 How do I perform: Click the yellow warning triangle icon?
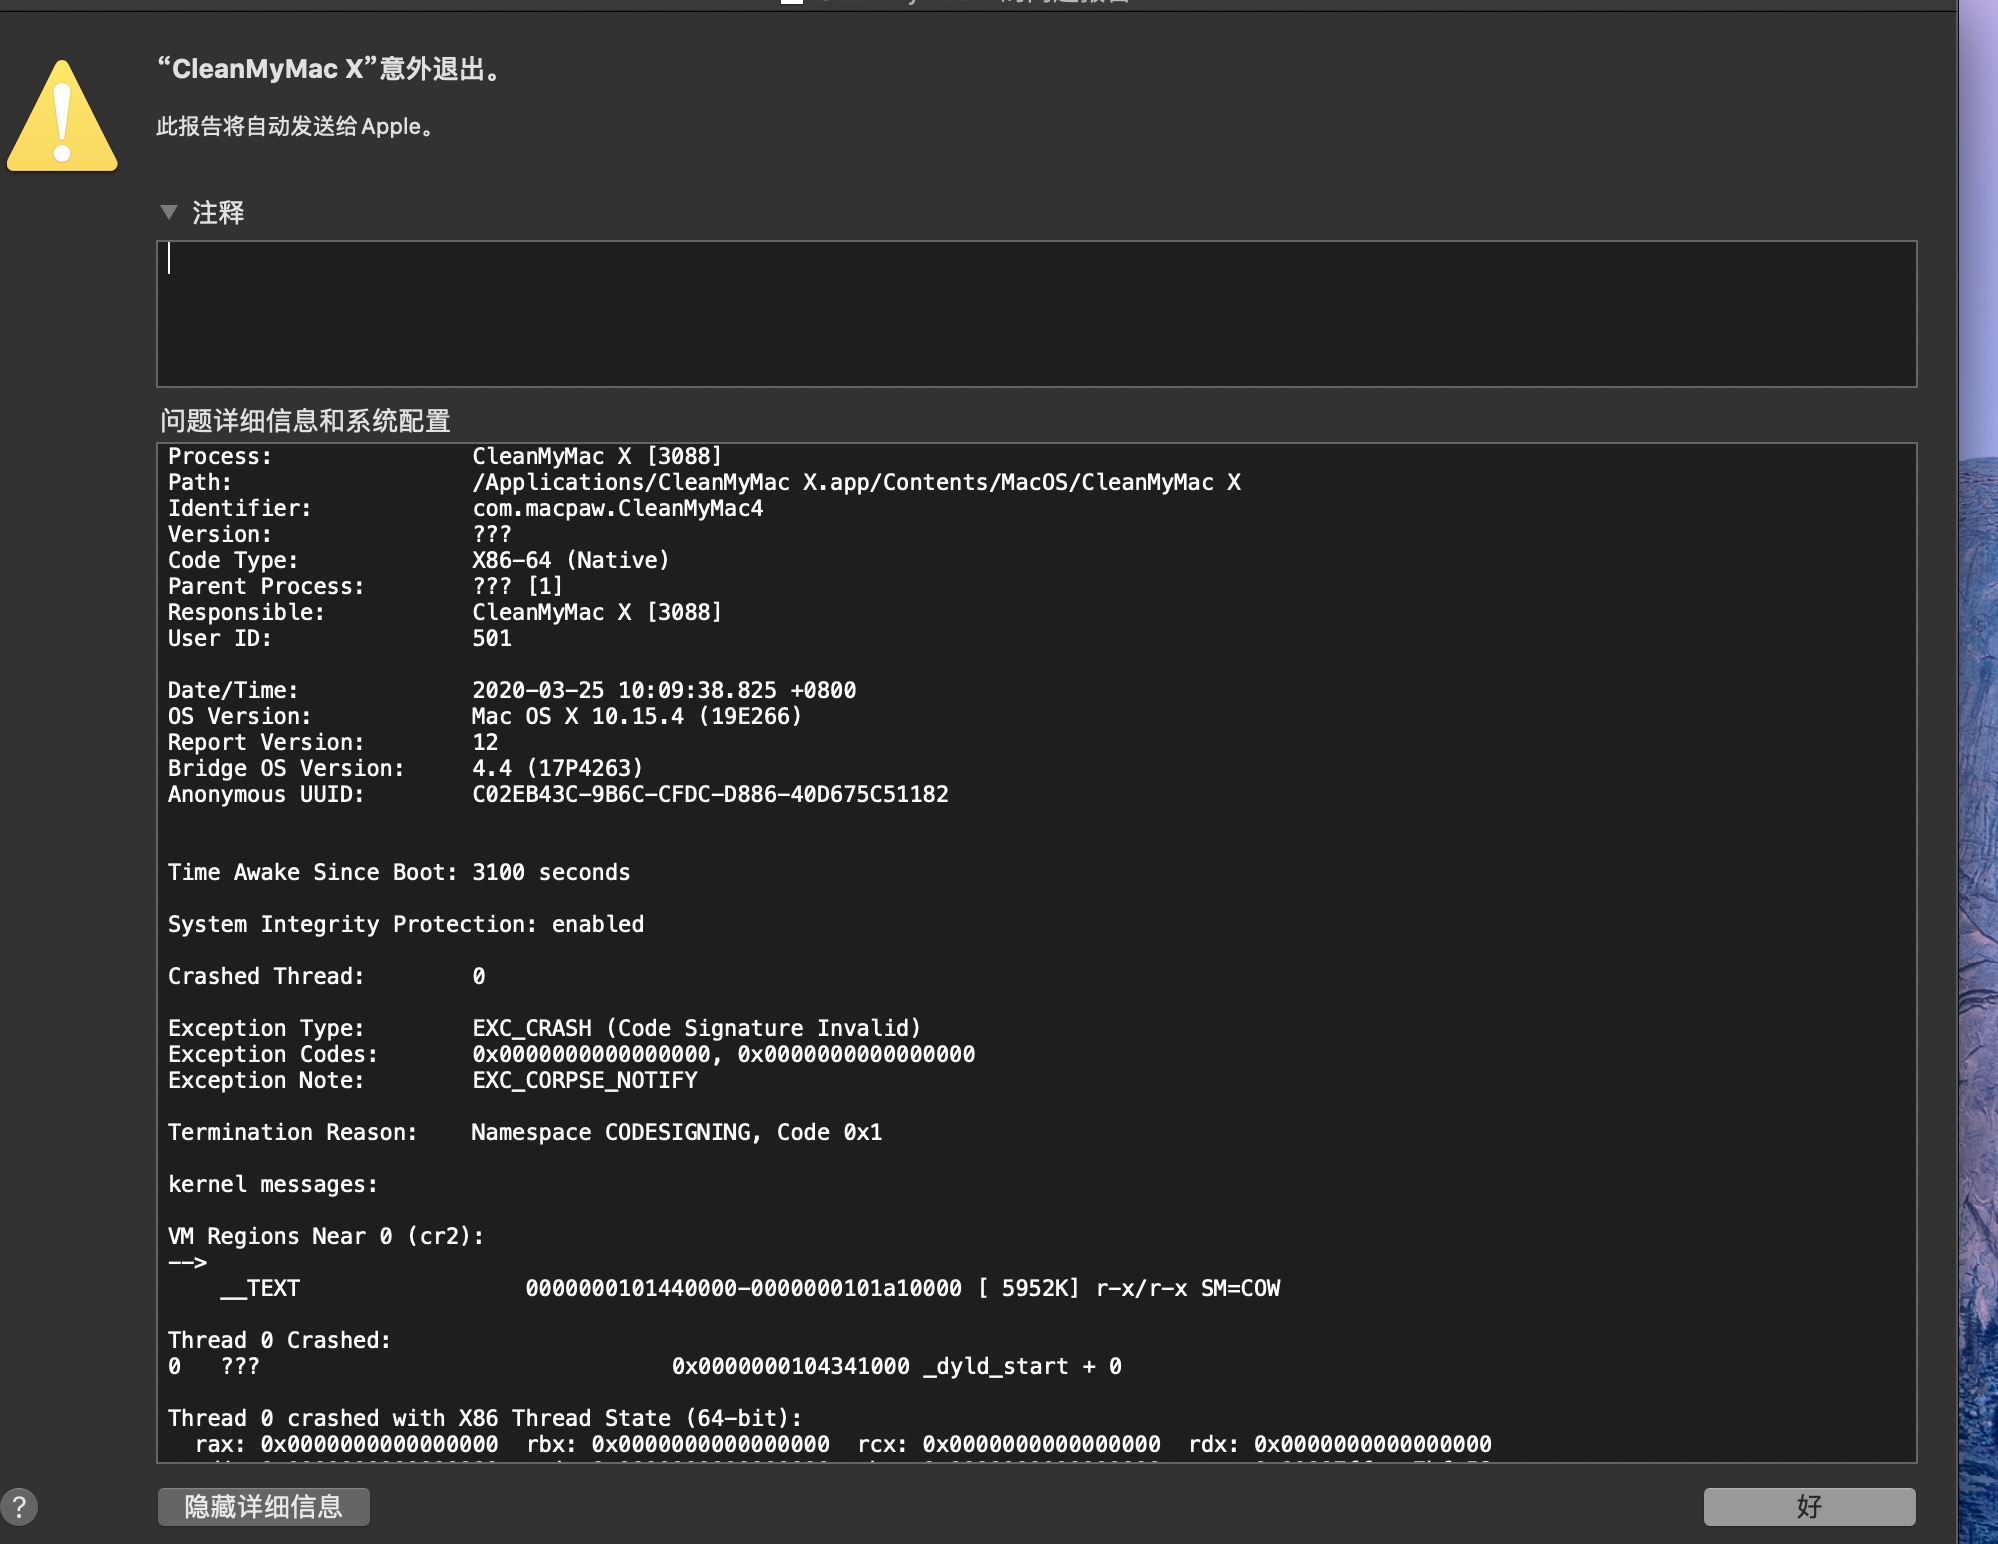pyautogui.click(x=62, y=117)
